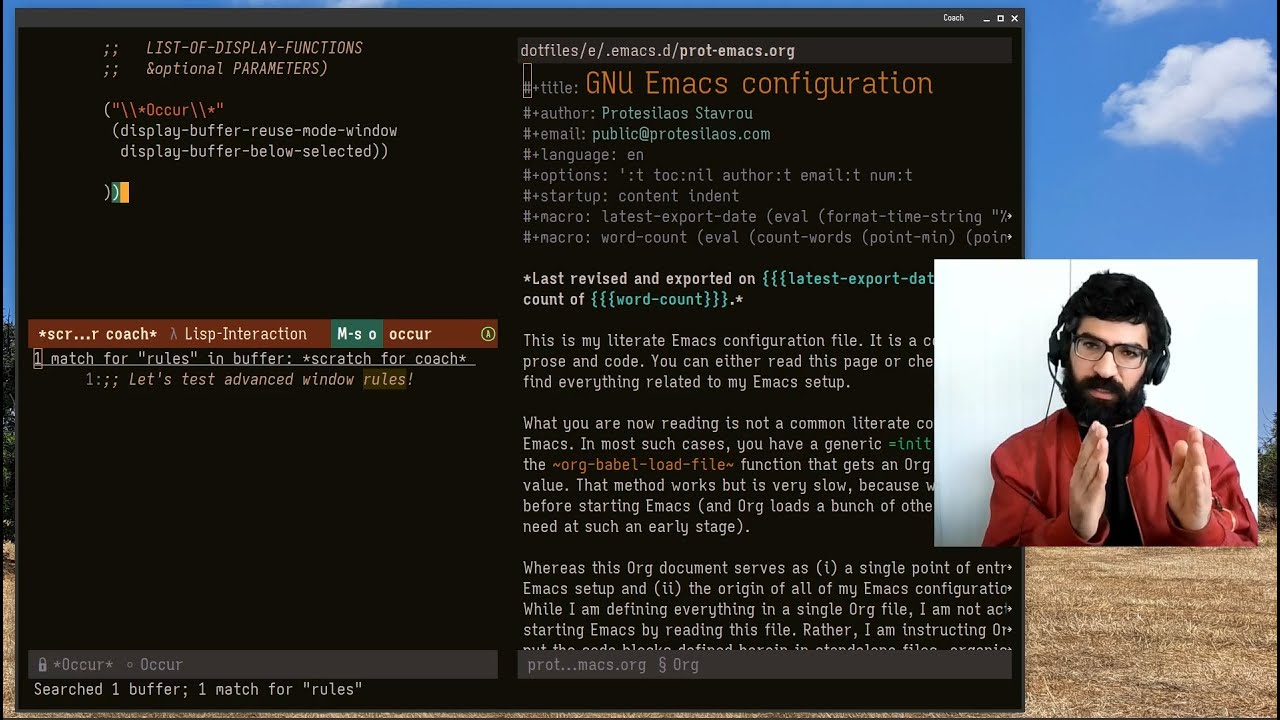Click the {{{latest-export-dat macro text
1280x720 pixels.
click(x=848, y=278)
